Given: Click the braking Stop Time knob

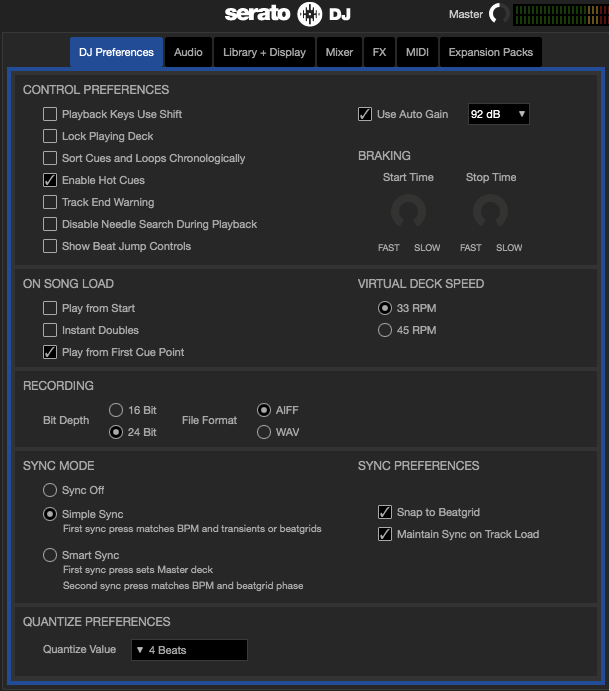Looking at the screenshot, I should click(490, 211).
